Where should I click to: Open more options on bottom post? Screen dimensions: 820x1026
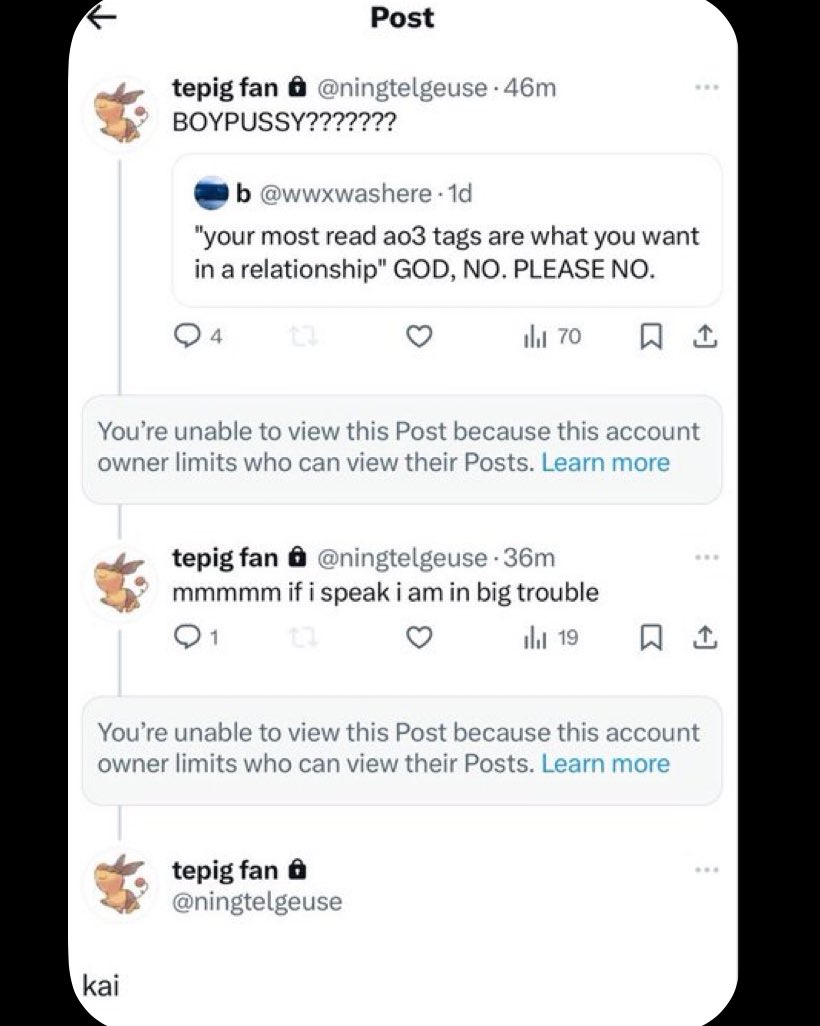point(707,870)
